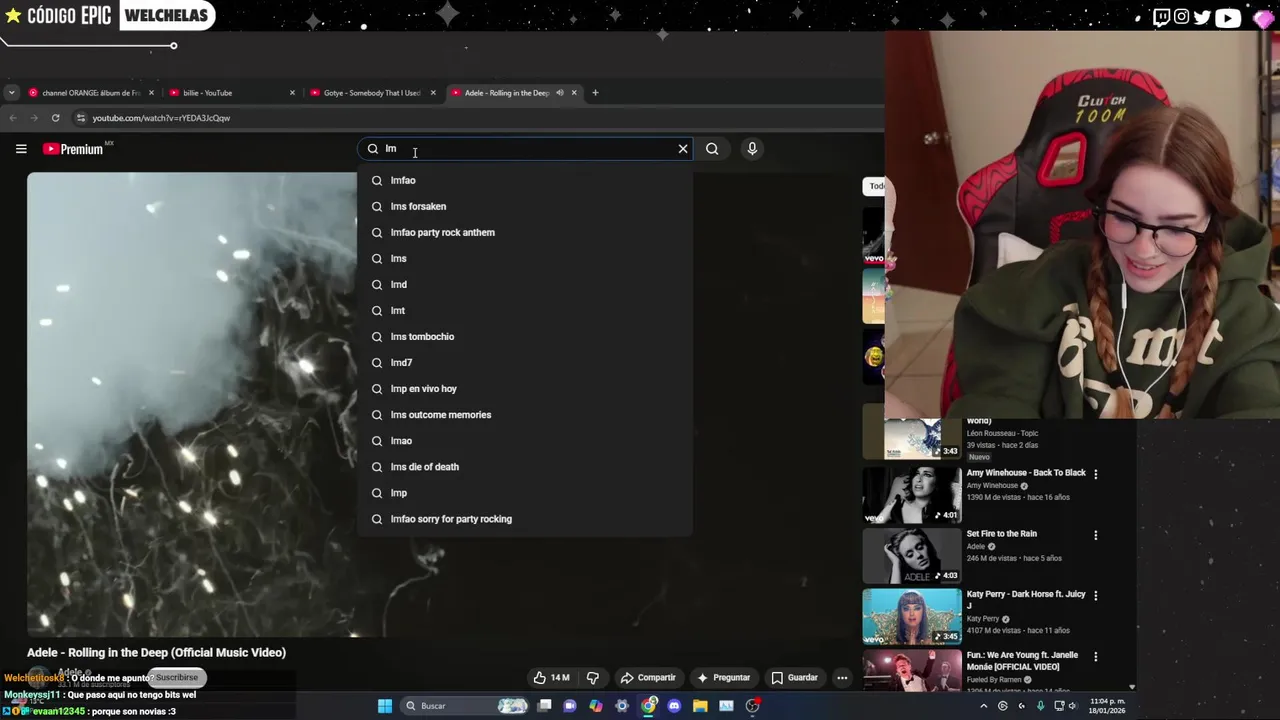Click the taskbar Buscar search box
Viewport: 1280px width, 720px height.
point(465,706)
